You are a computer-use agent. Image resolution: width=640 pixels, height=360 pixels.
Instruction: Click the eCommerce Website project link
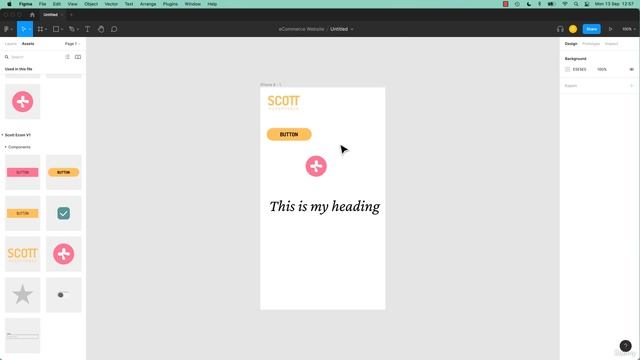pyautogui.click(x=301, y=29)
